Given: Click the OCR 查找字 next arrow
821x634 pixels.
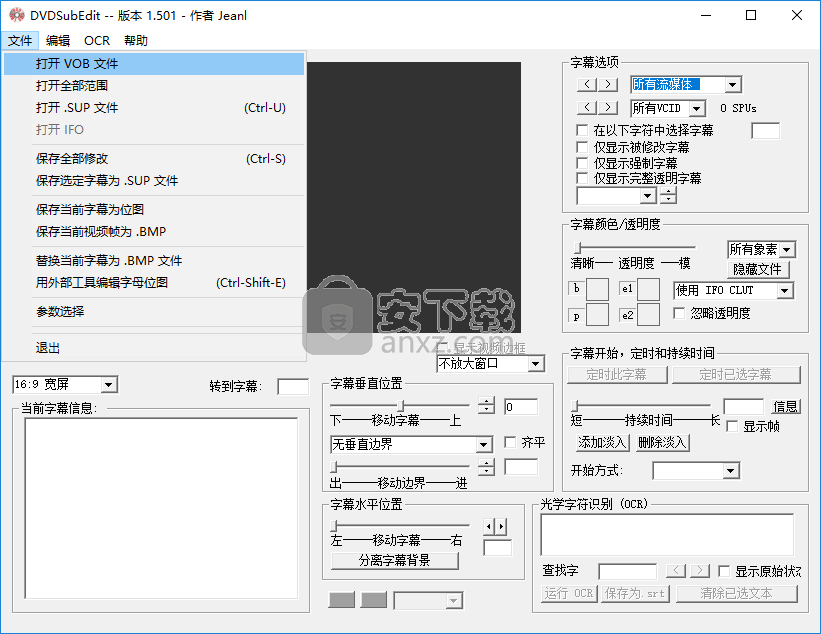Looking at the screenshot, I should coord(700,570).
